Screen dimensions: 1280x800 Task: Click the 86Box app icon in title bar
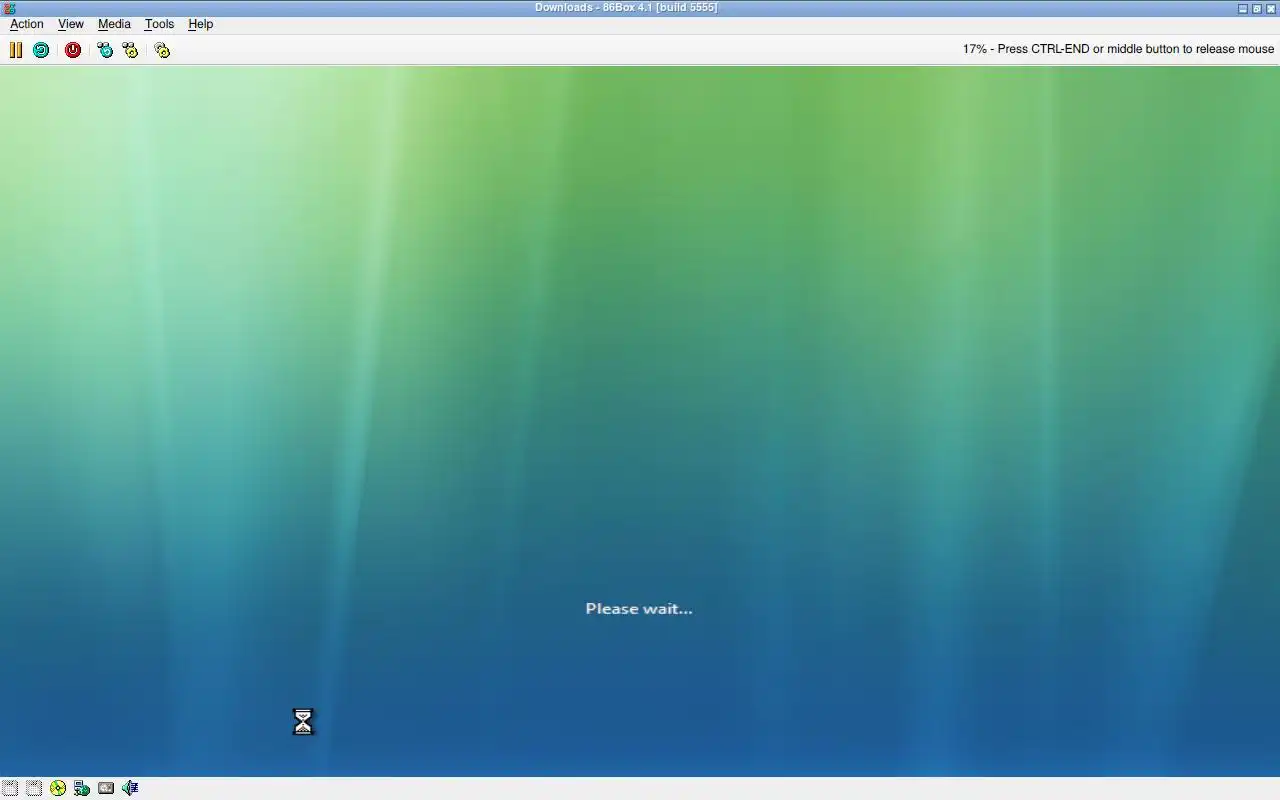coord(9,8)
